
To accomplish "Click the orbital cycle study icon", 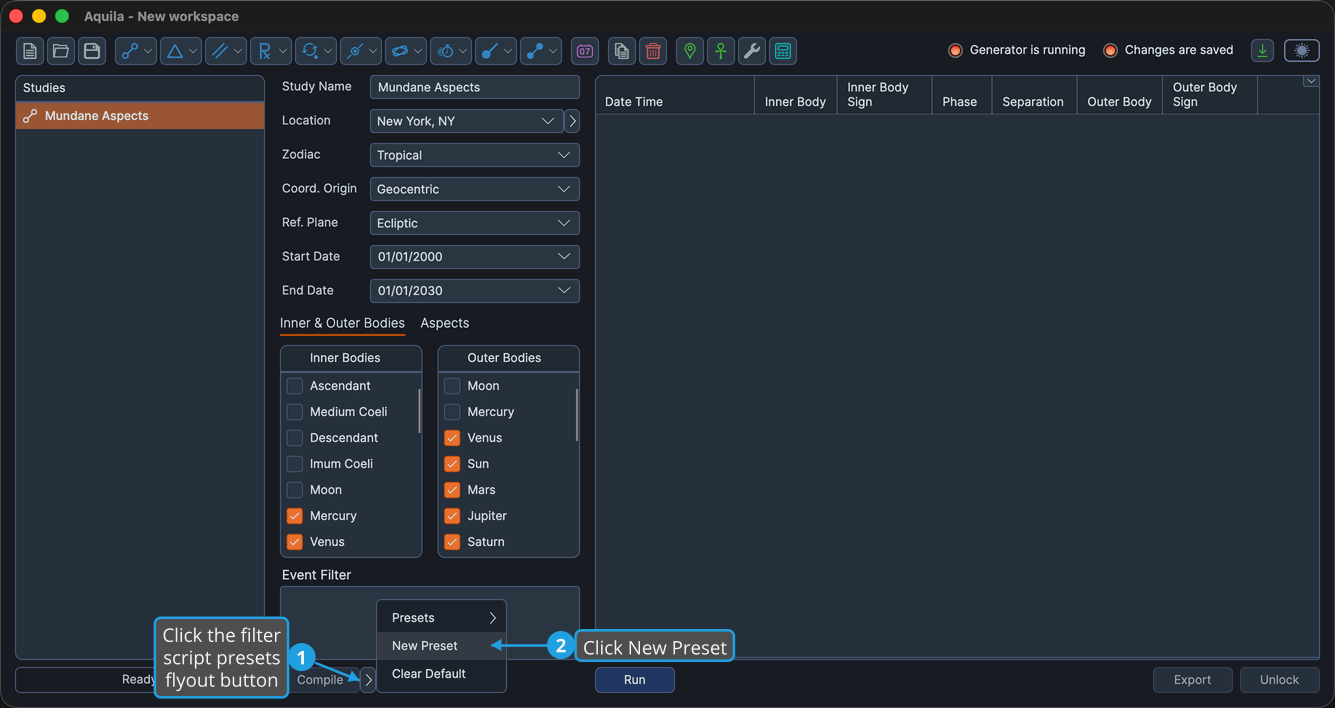I will coord(310,51).
